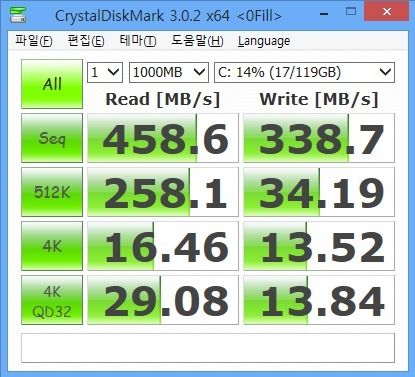
Task: Open the test size dropdown showing 1000MB
Action: pyautogui.click(x=169, y=72)
